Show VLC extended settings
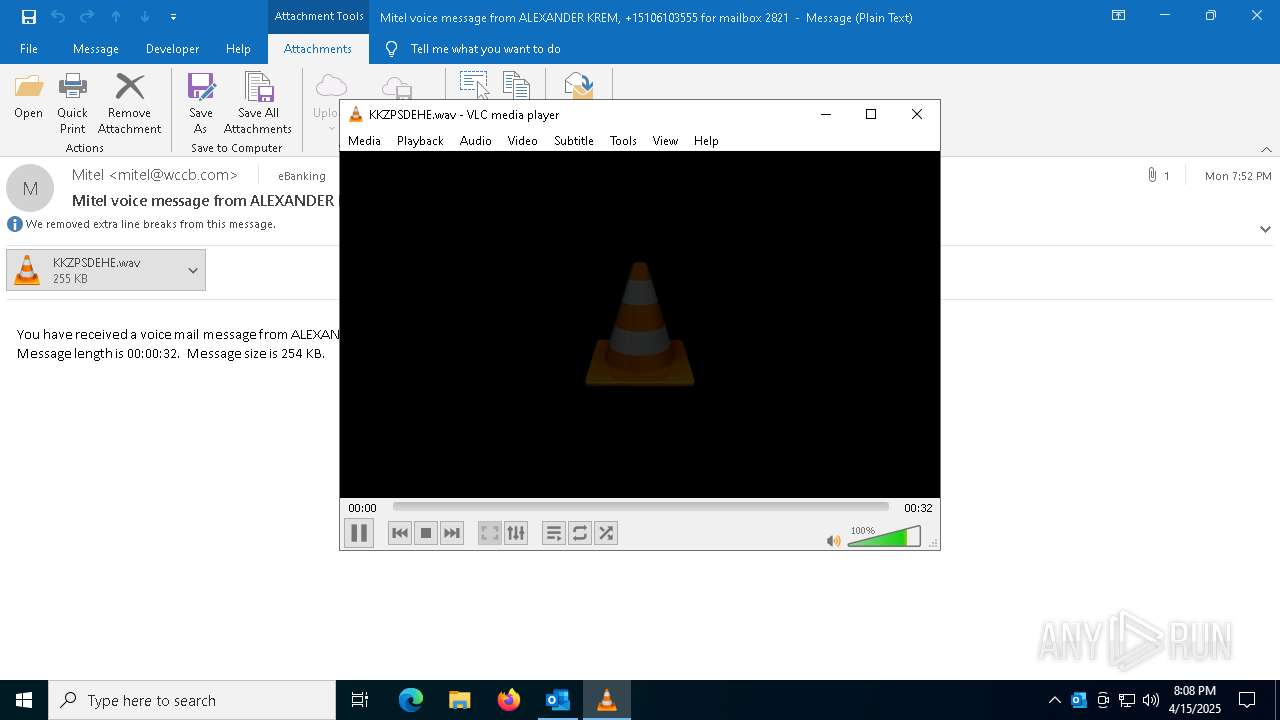 (x=516, y=533)
